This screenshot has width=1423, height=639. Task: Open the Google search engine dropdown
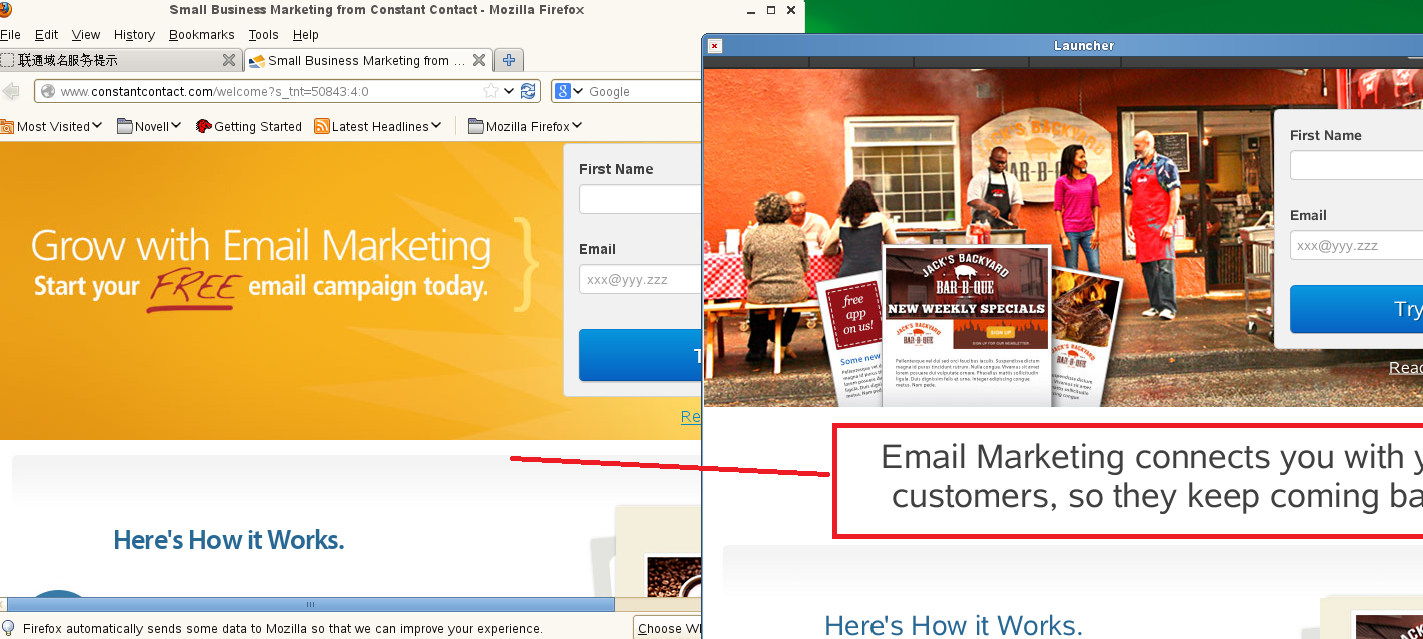click(569, 91)
